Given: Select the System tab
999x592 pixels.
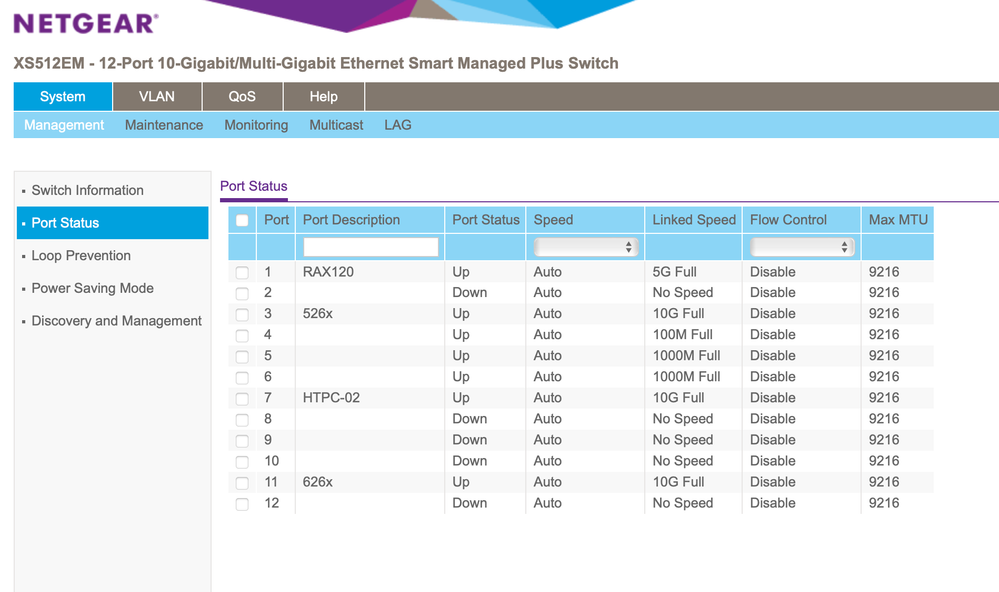Looking at the screenshot, I should click(62, 97).
